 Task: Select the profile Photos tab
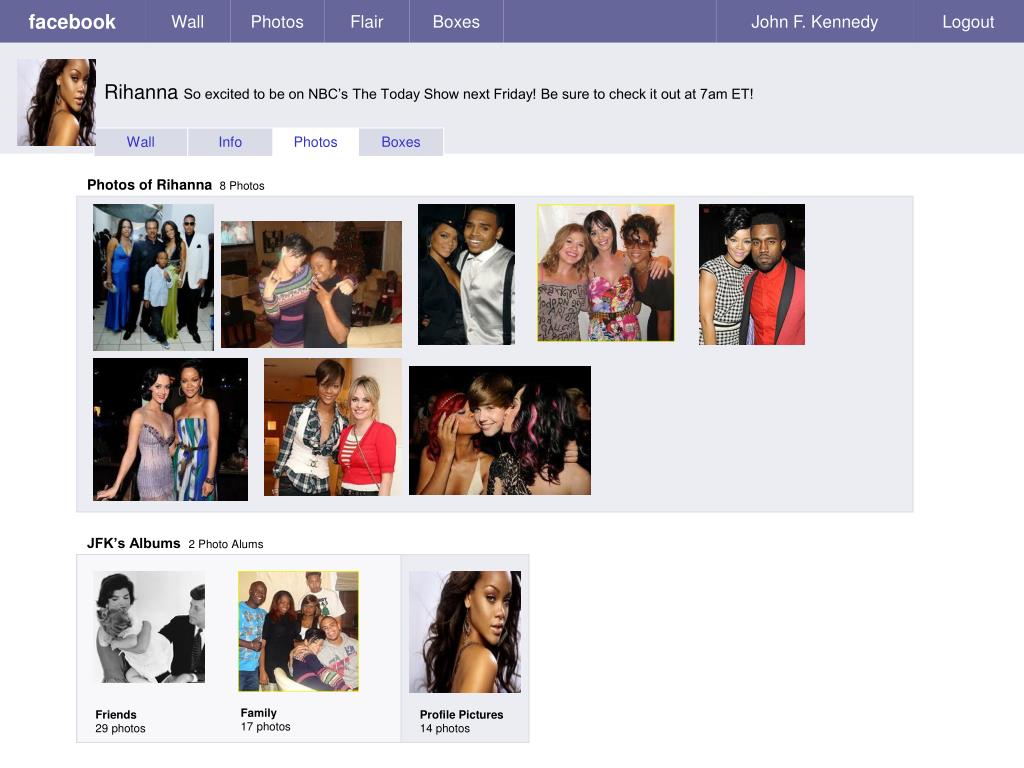point(315,142)
